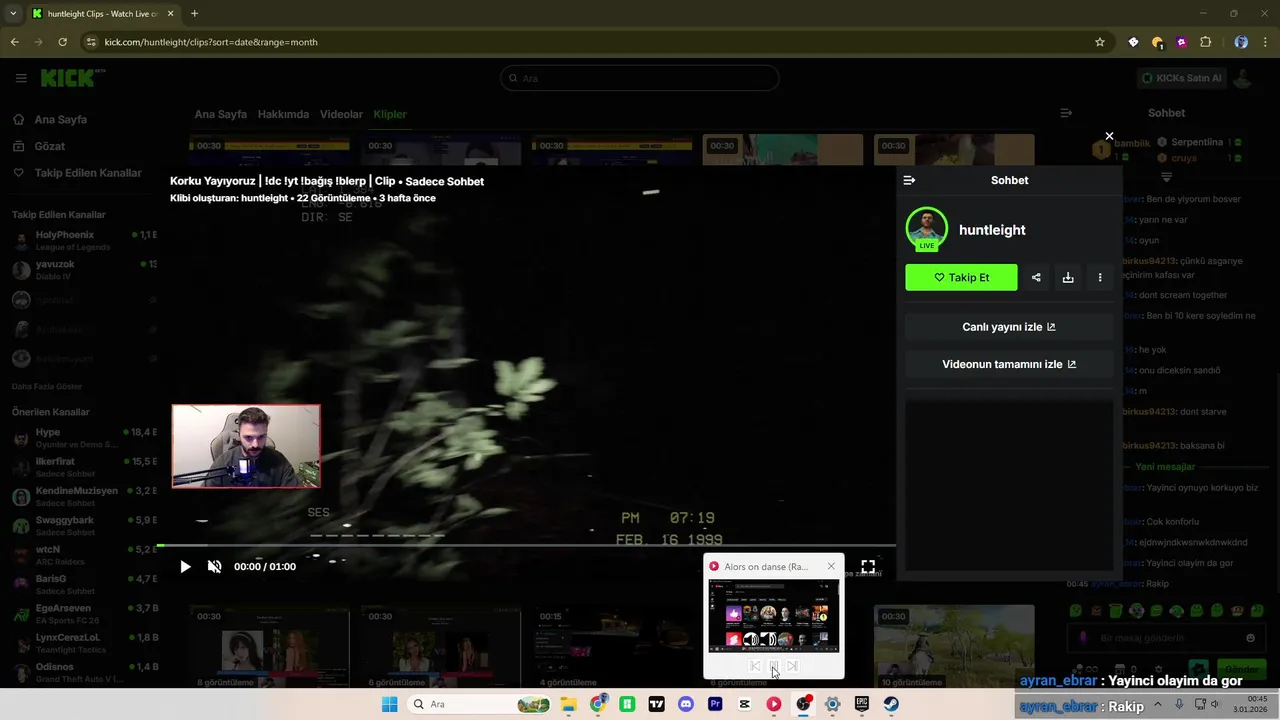Open Epic Games Launcher from taskbar

[x=862, y=704]
